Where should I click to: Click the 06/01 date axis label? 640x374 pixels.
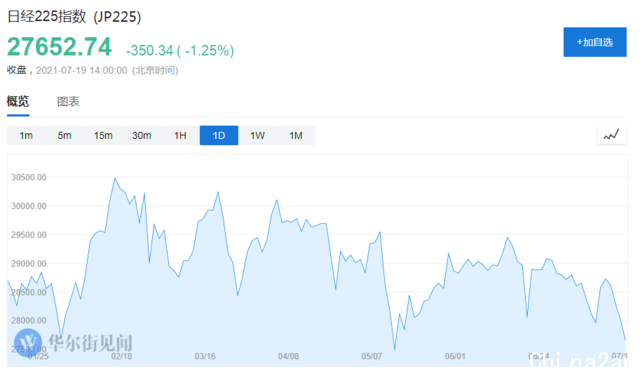[455, 356]
